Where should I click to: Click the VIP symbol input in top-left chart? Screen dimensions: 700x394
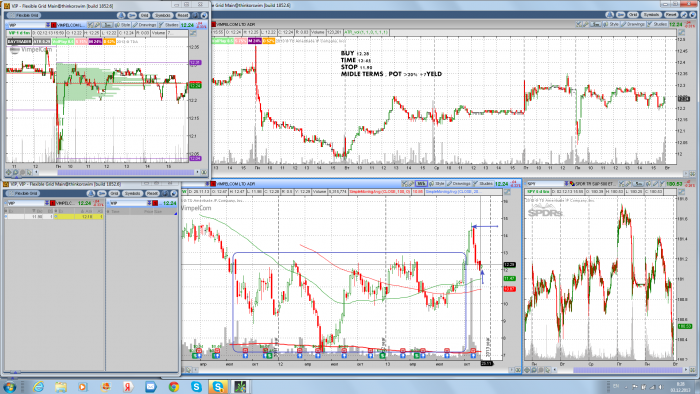coord(27,25)
